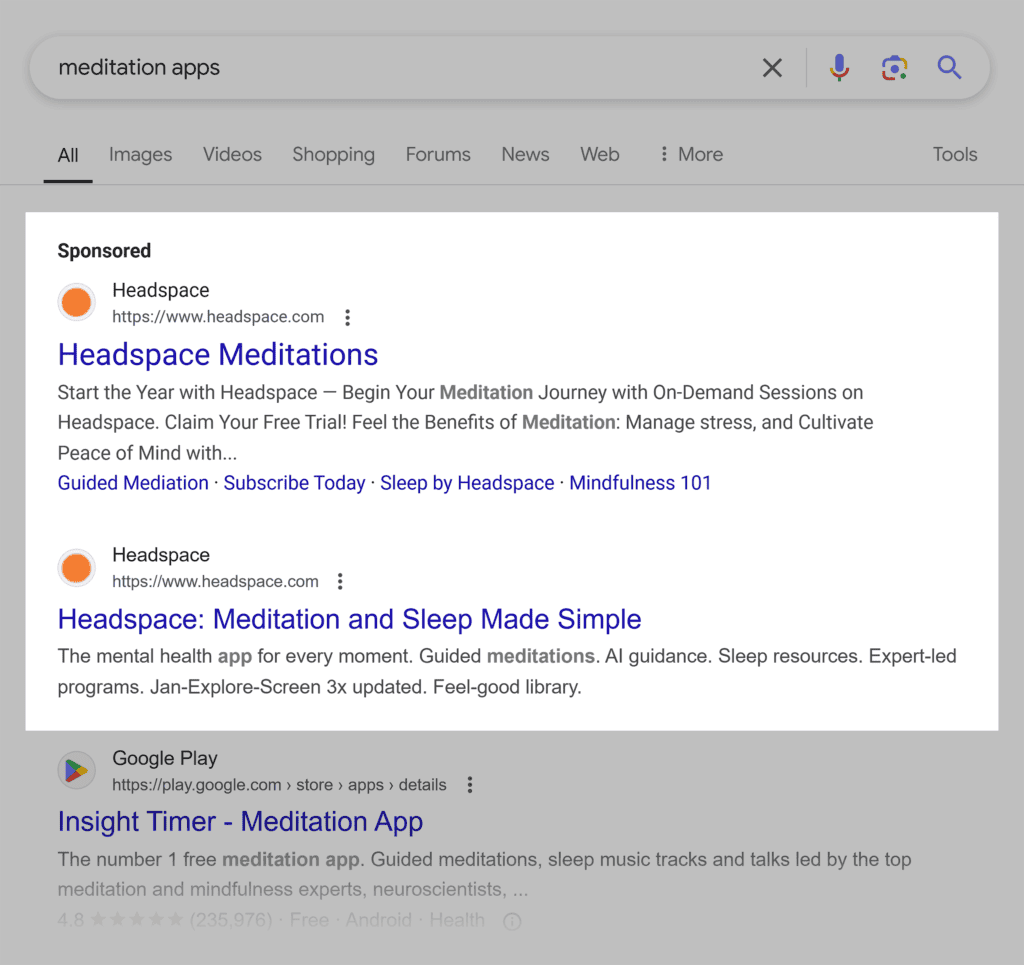Open three-dot menu for second Headspace ad
The height and width of the screenshot is (965, 1024).
pyautogui.click(x=340, y=582)
